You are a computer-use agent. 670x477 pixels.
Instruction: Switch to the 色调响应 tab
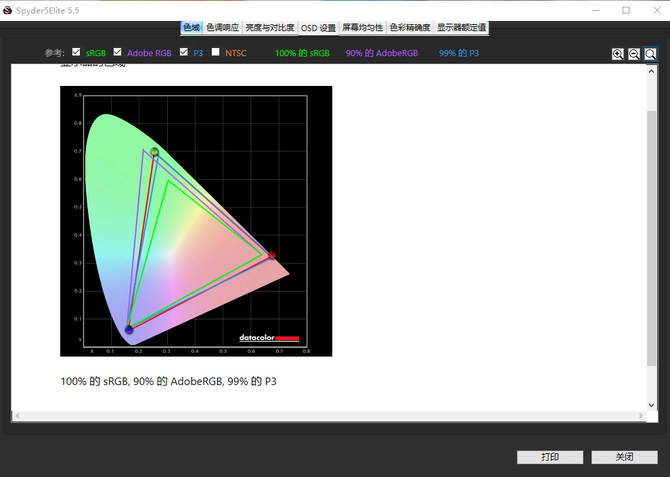(x=223, y=28)
